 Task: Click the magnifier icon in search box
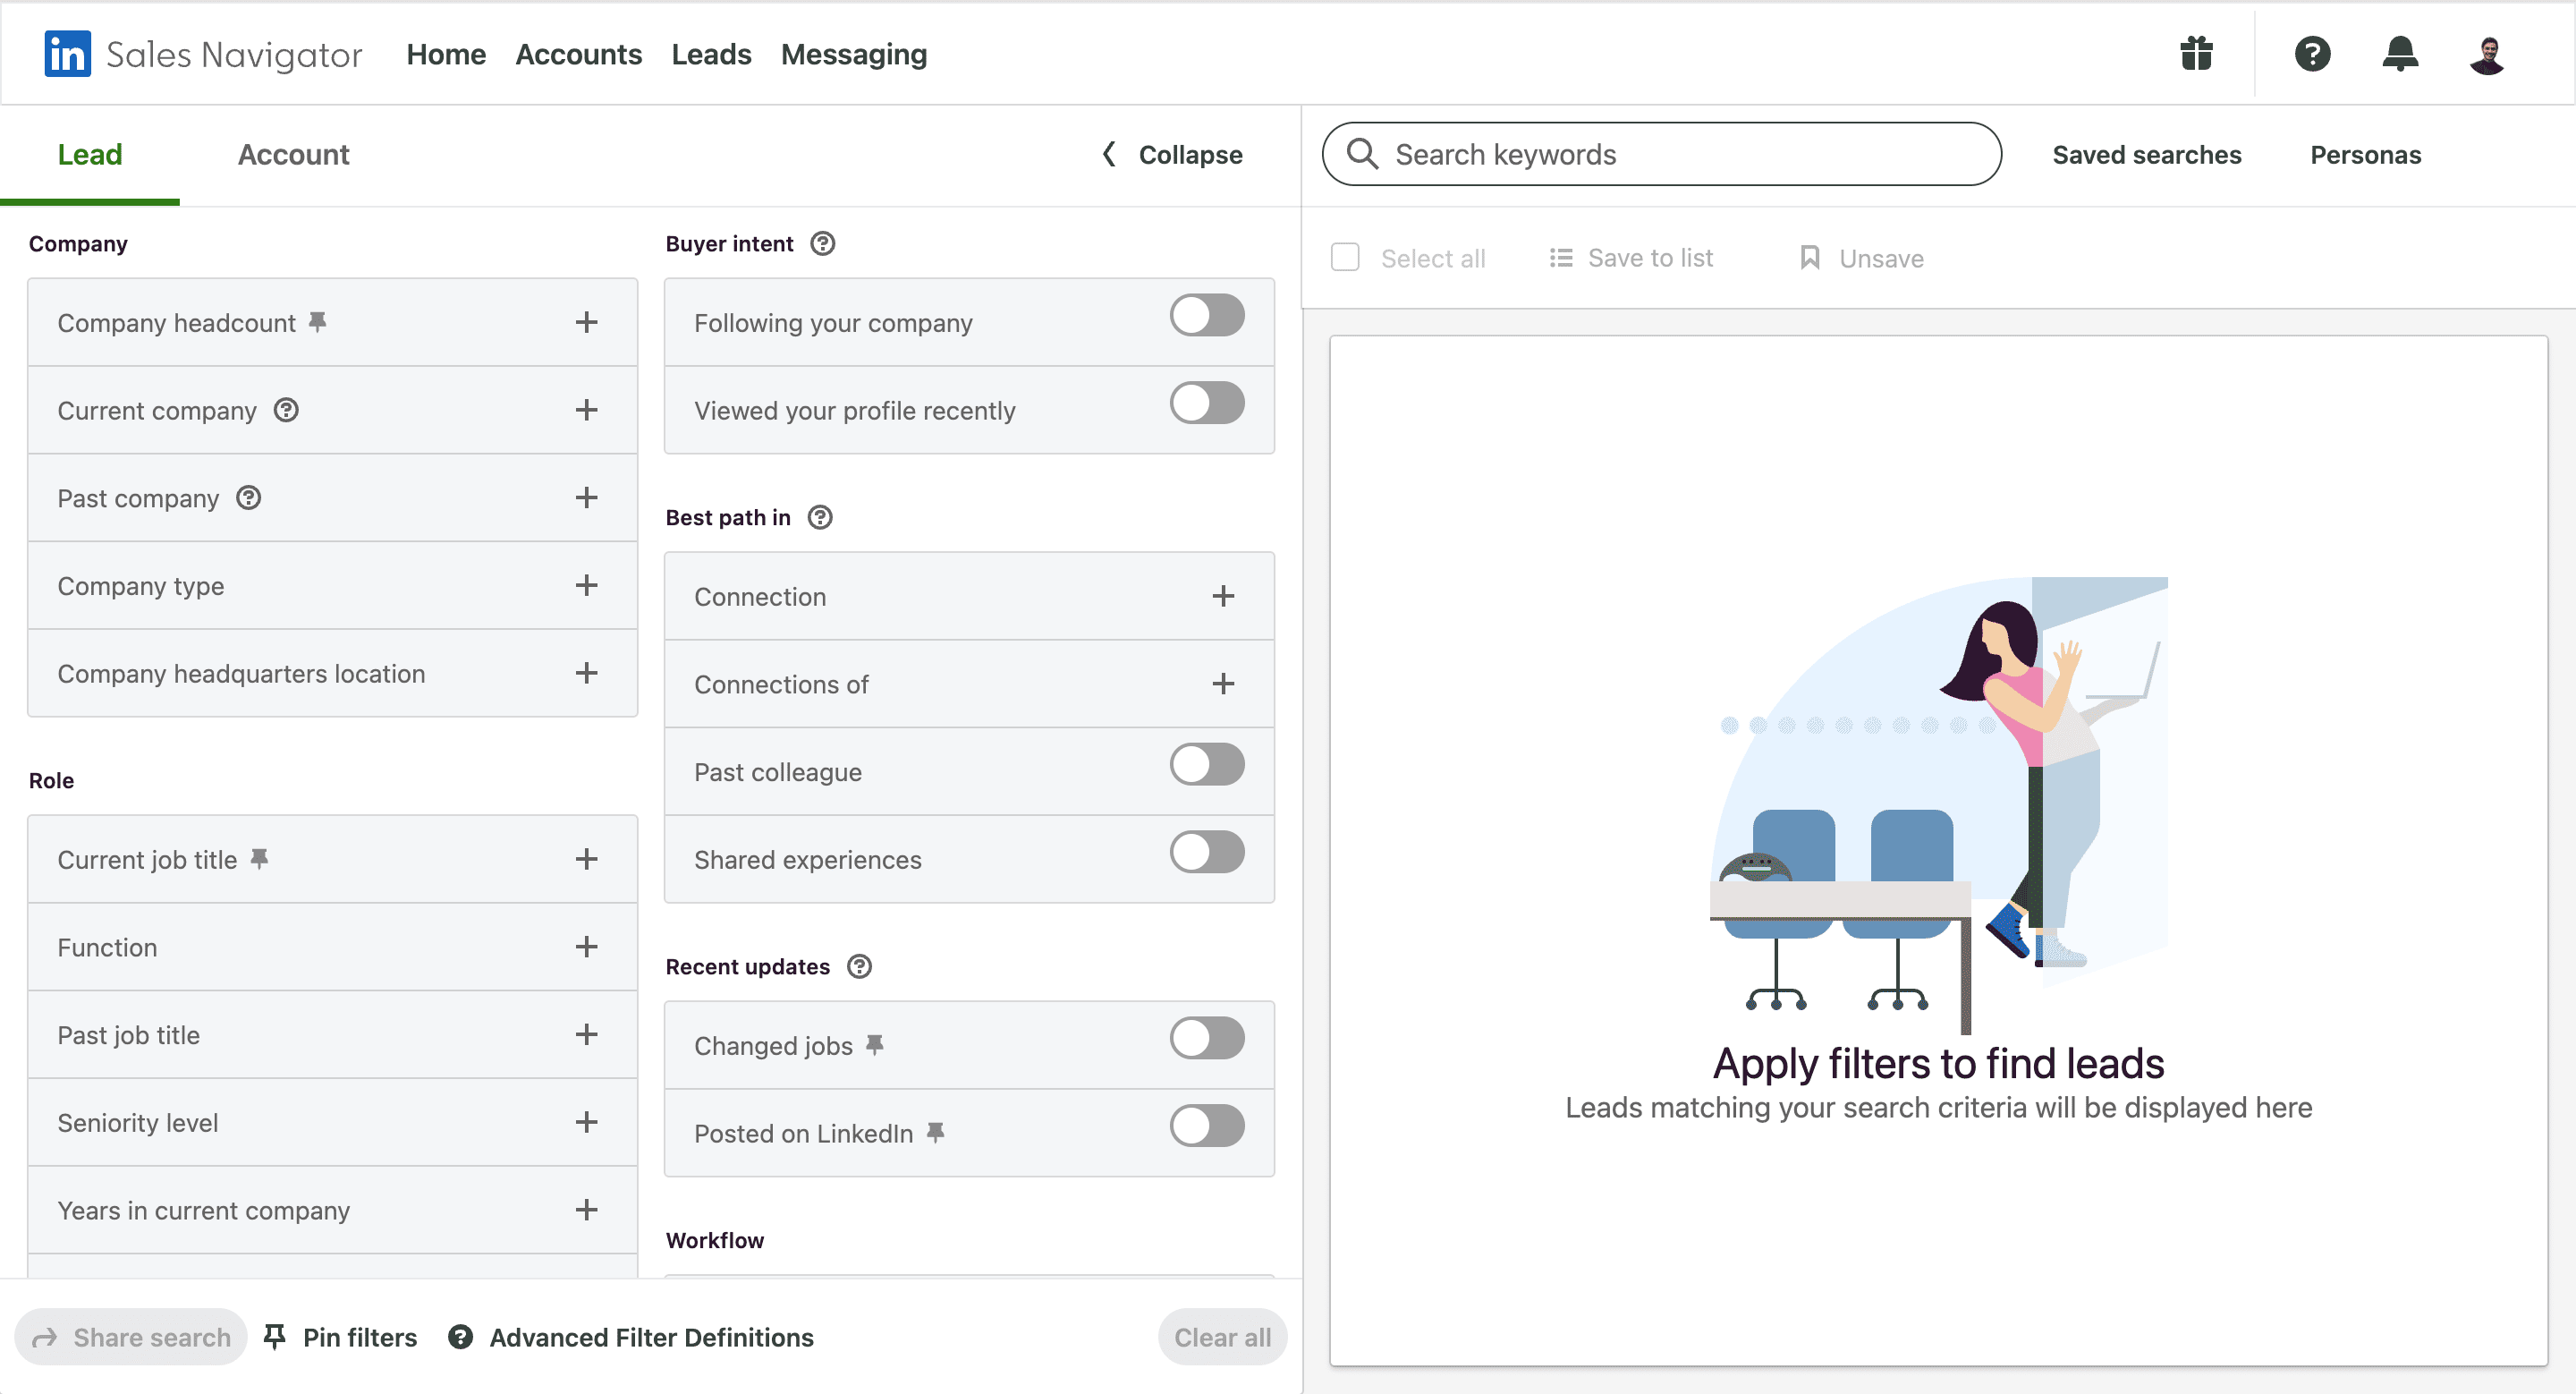(x=1362, y=154)
